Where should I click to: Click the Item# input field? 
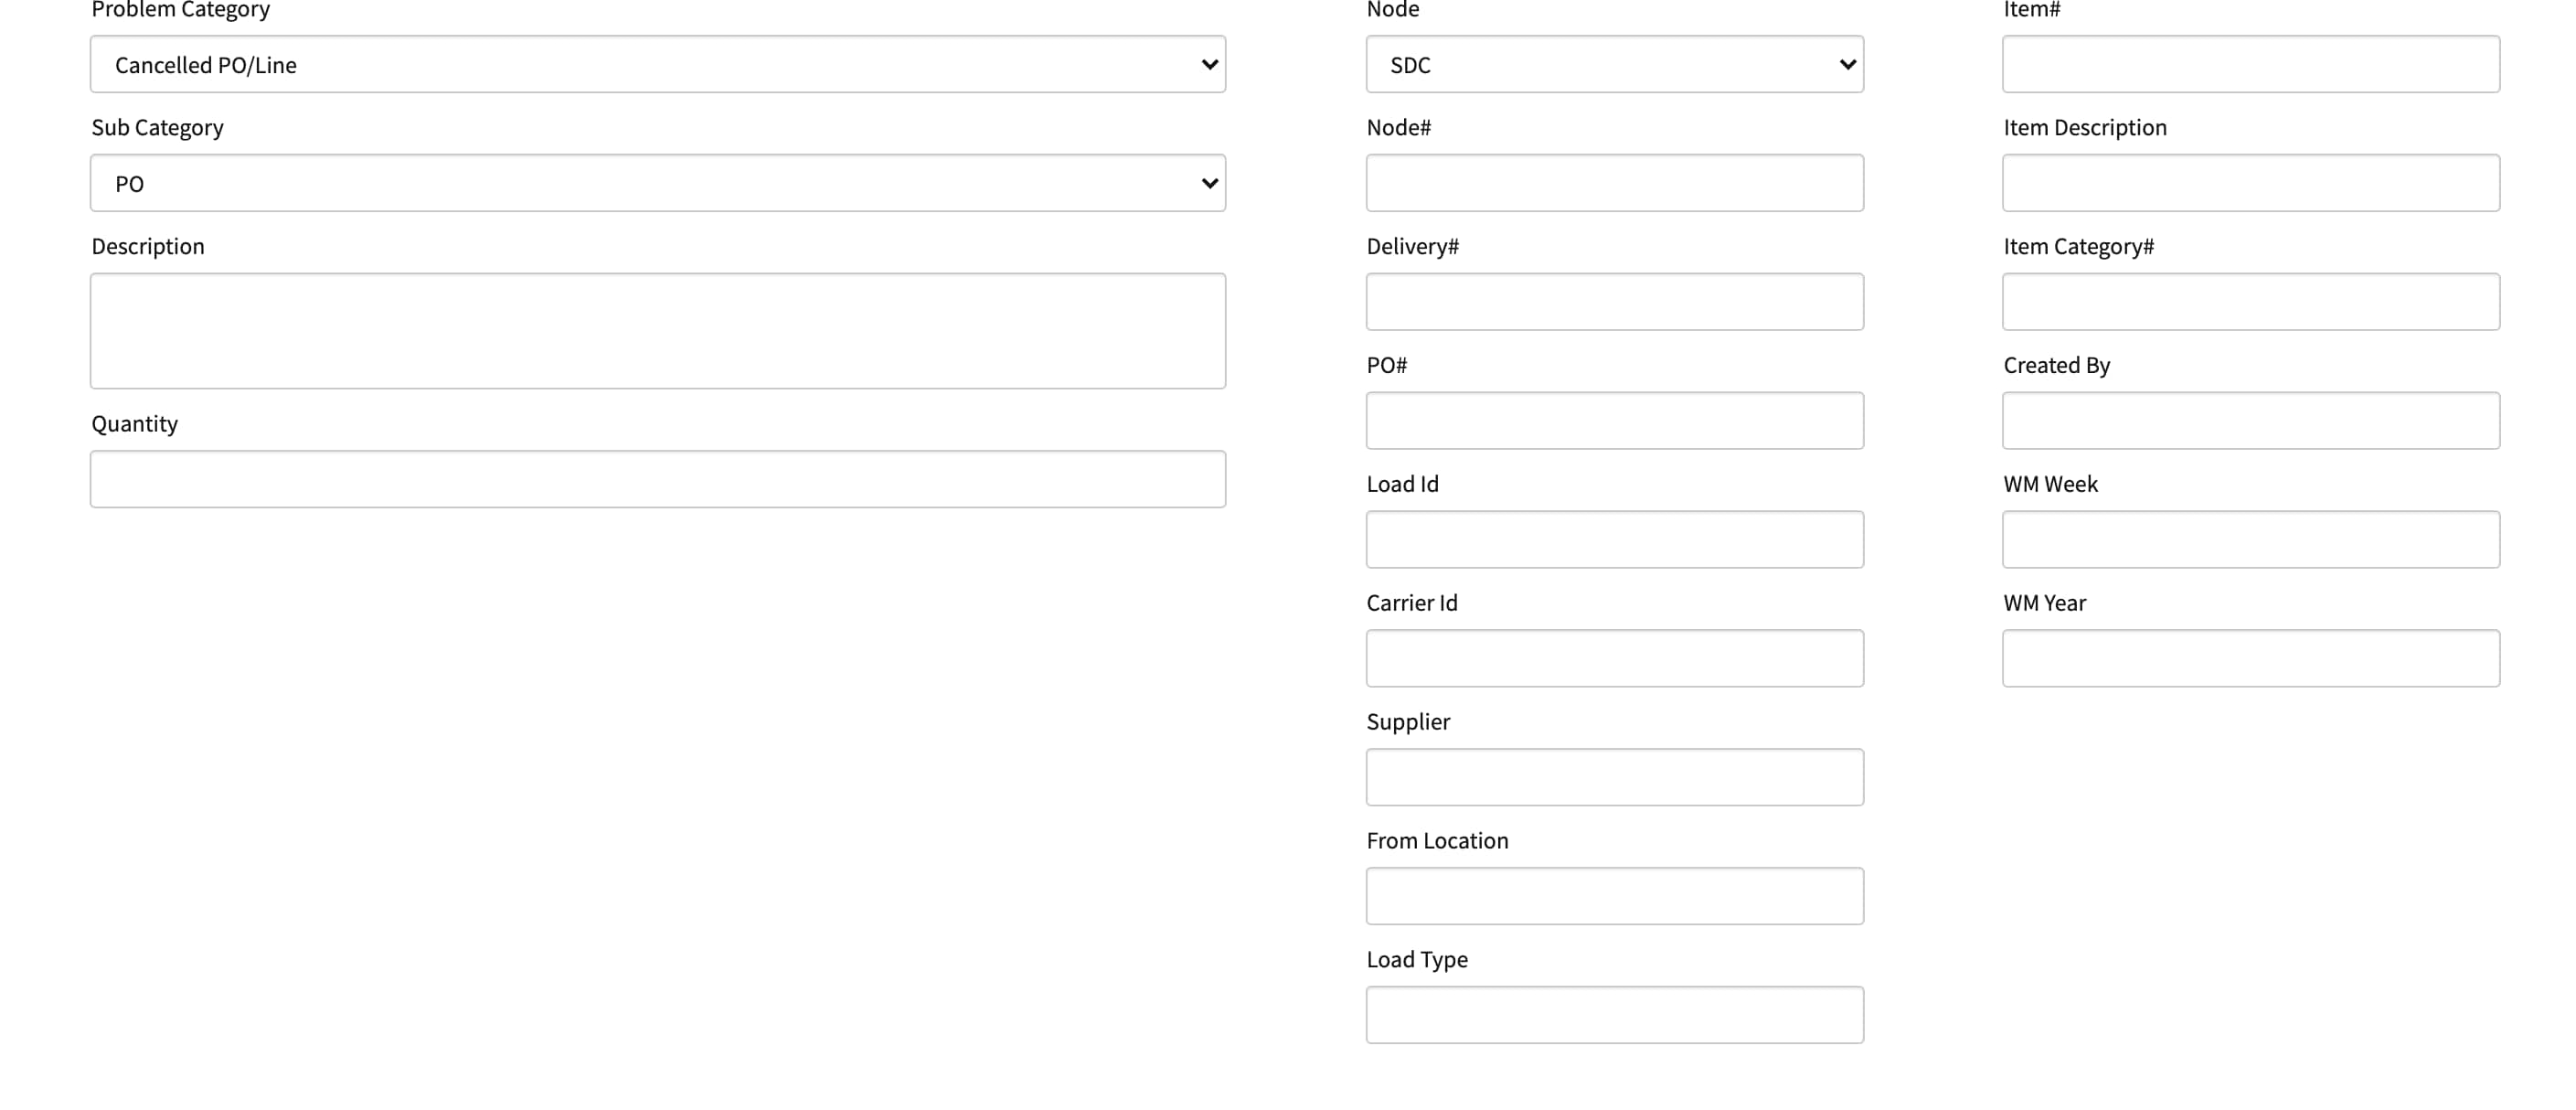point(2250,64)
